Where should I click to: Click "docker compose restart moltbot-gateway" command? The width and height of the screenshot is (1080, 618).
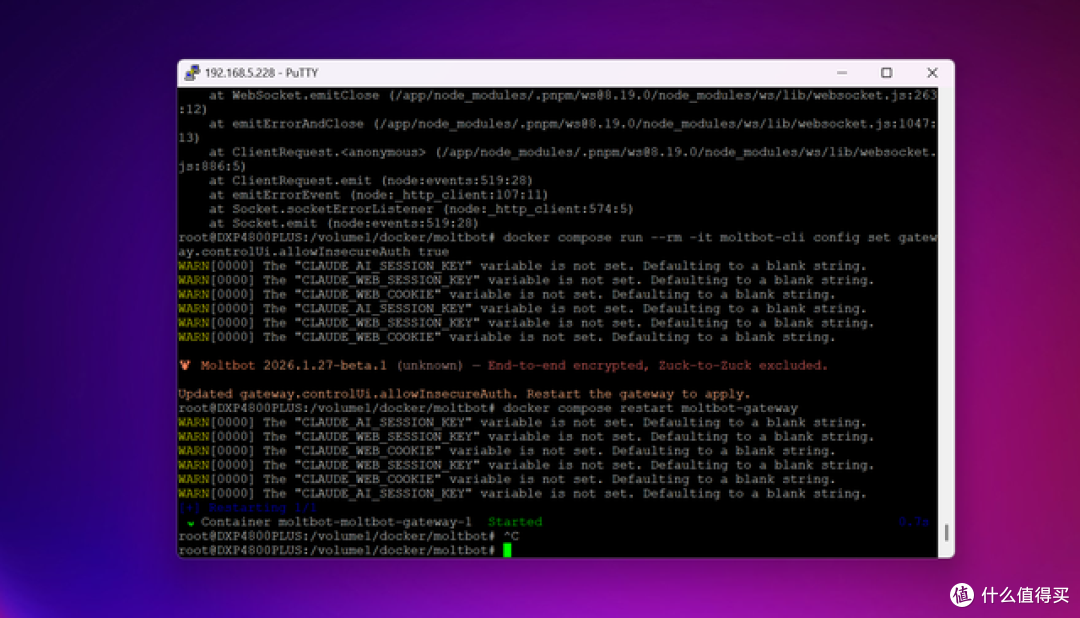[650, 408]
